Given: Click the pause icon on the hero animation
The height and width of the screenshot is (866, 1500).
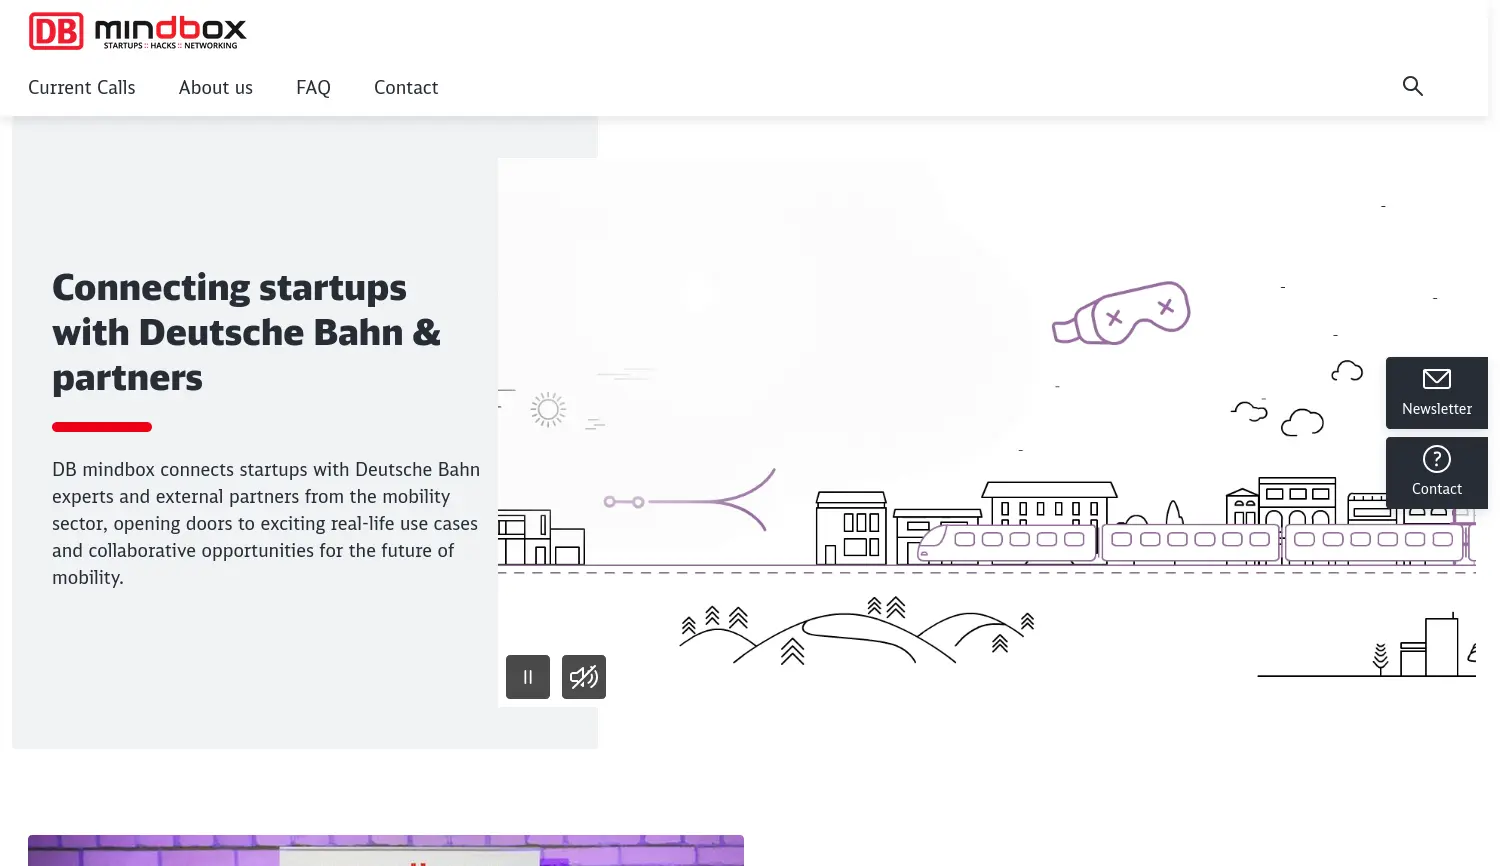Looking at the screenshot, I should coord(528,677).
